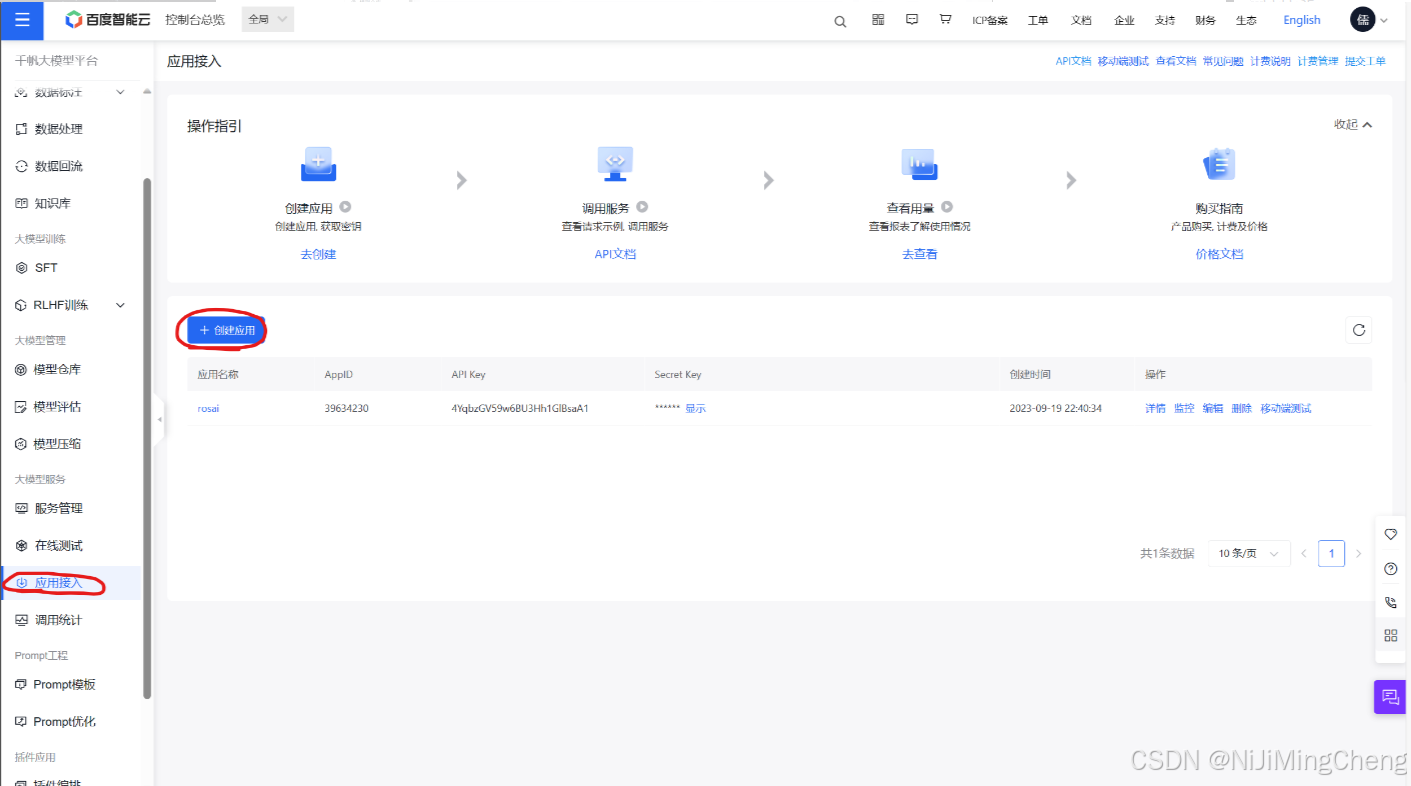1411x786 pixels.
Task: Click the grid apps icon on right rail
Action: [1391, 635]
